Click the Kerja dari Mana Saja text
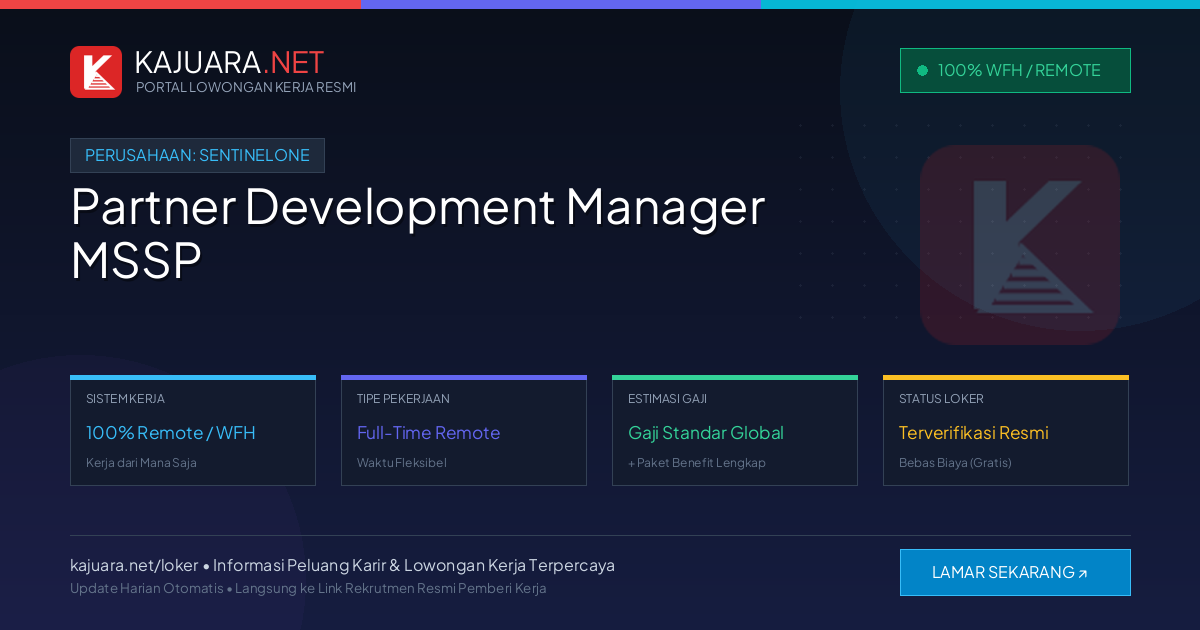This screenshot has height=630, width=1200. coord(141,463)
